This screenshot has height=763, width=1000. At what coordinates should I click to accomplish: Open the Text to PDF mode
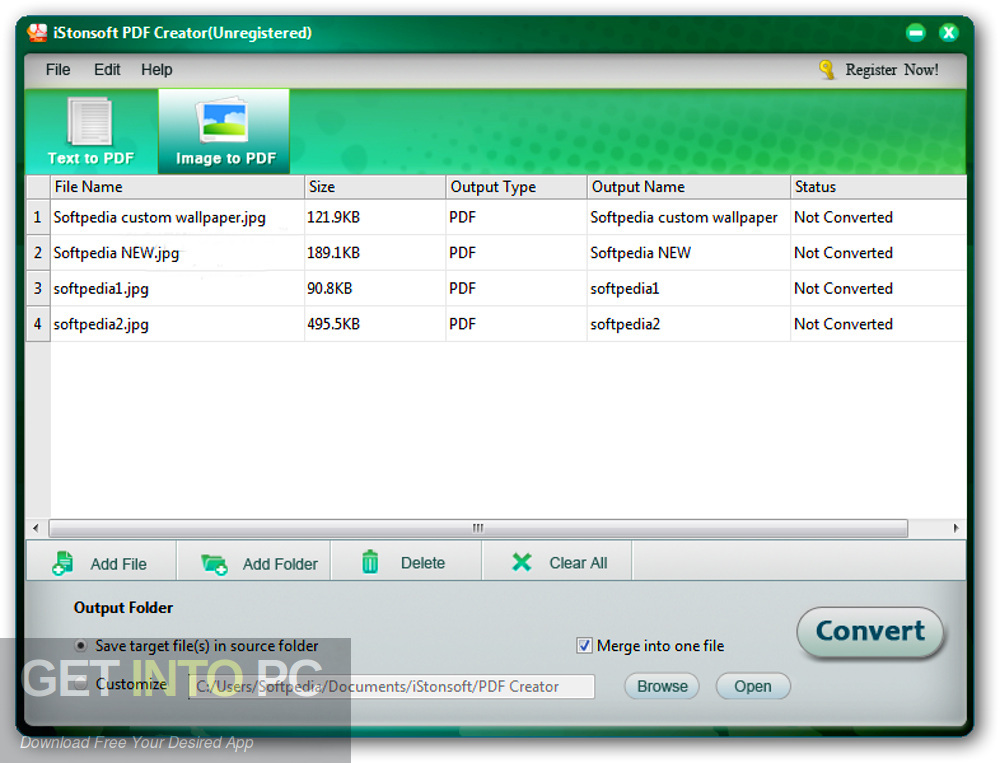click(91, 131)
